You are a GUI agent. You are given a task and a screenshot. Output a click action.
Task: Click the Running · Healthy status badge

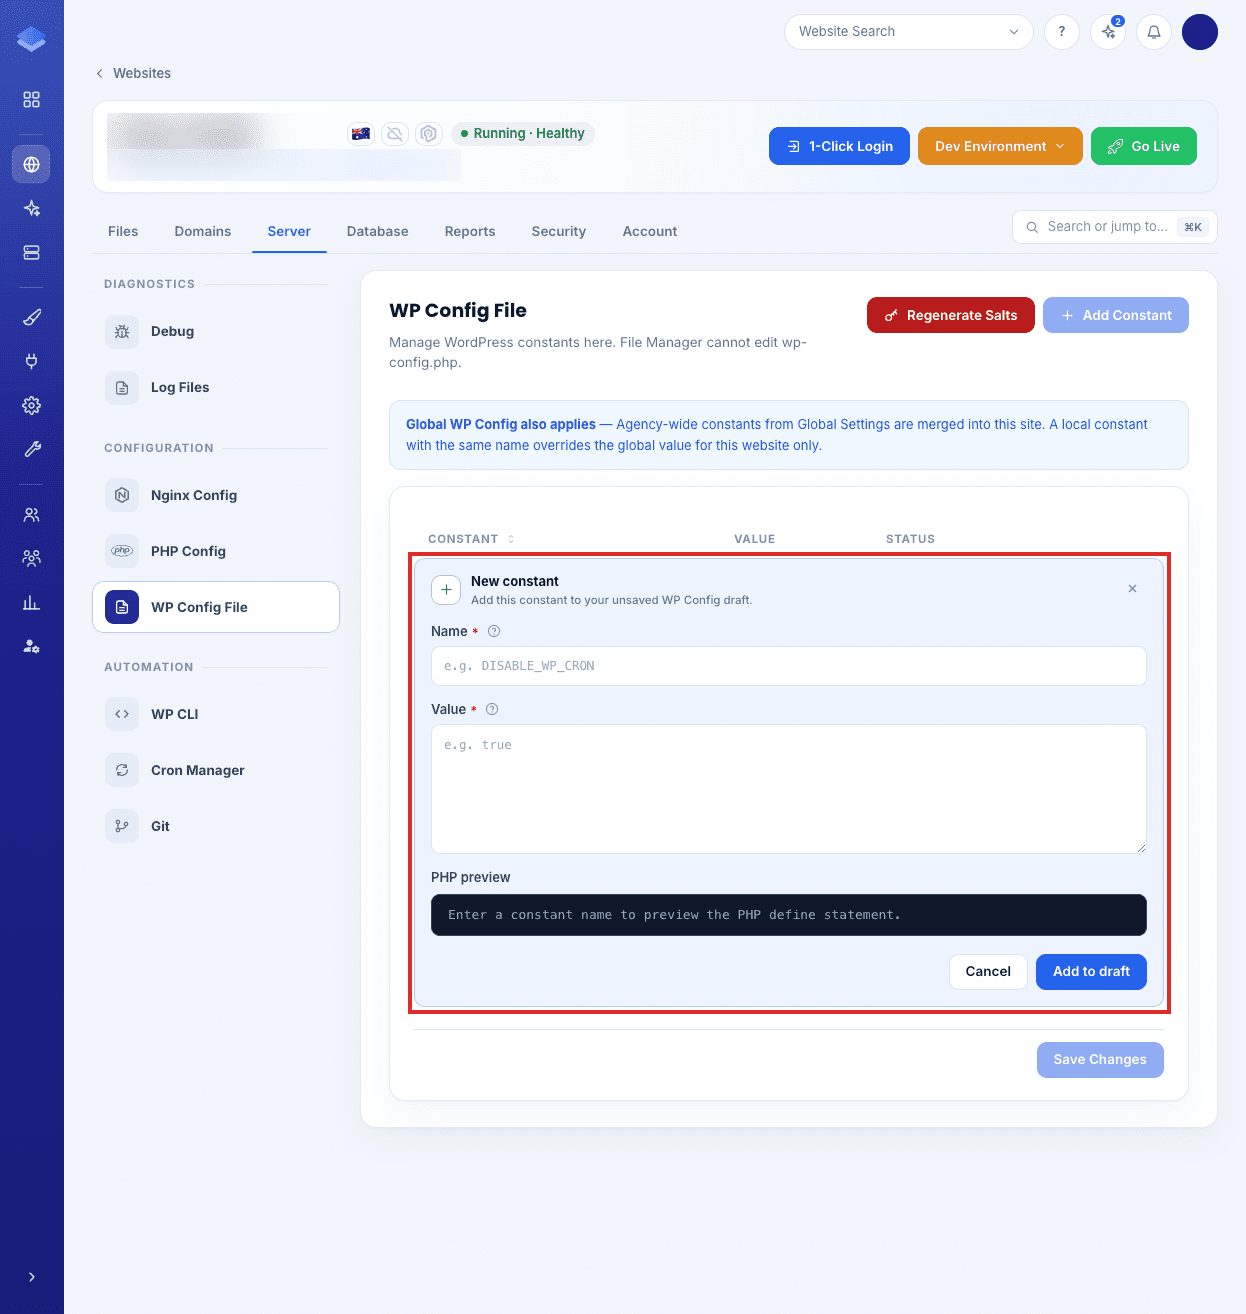(523, 134)
